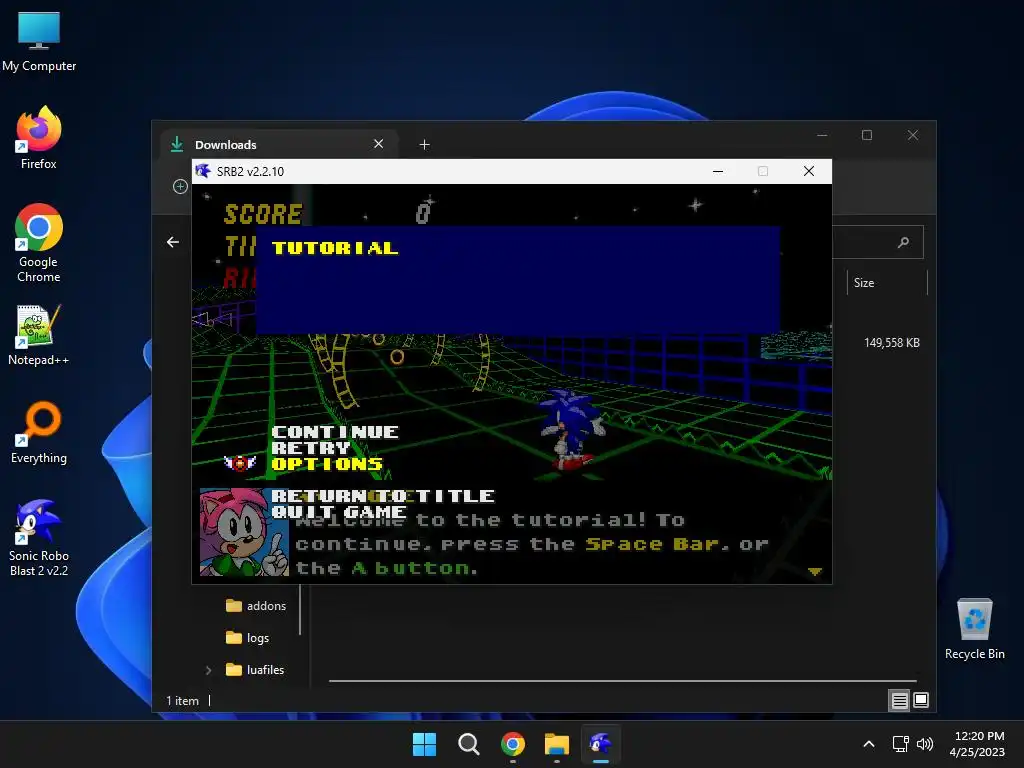
Task: Minimize the File Explorer window
Action: pos(822,135)
